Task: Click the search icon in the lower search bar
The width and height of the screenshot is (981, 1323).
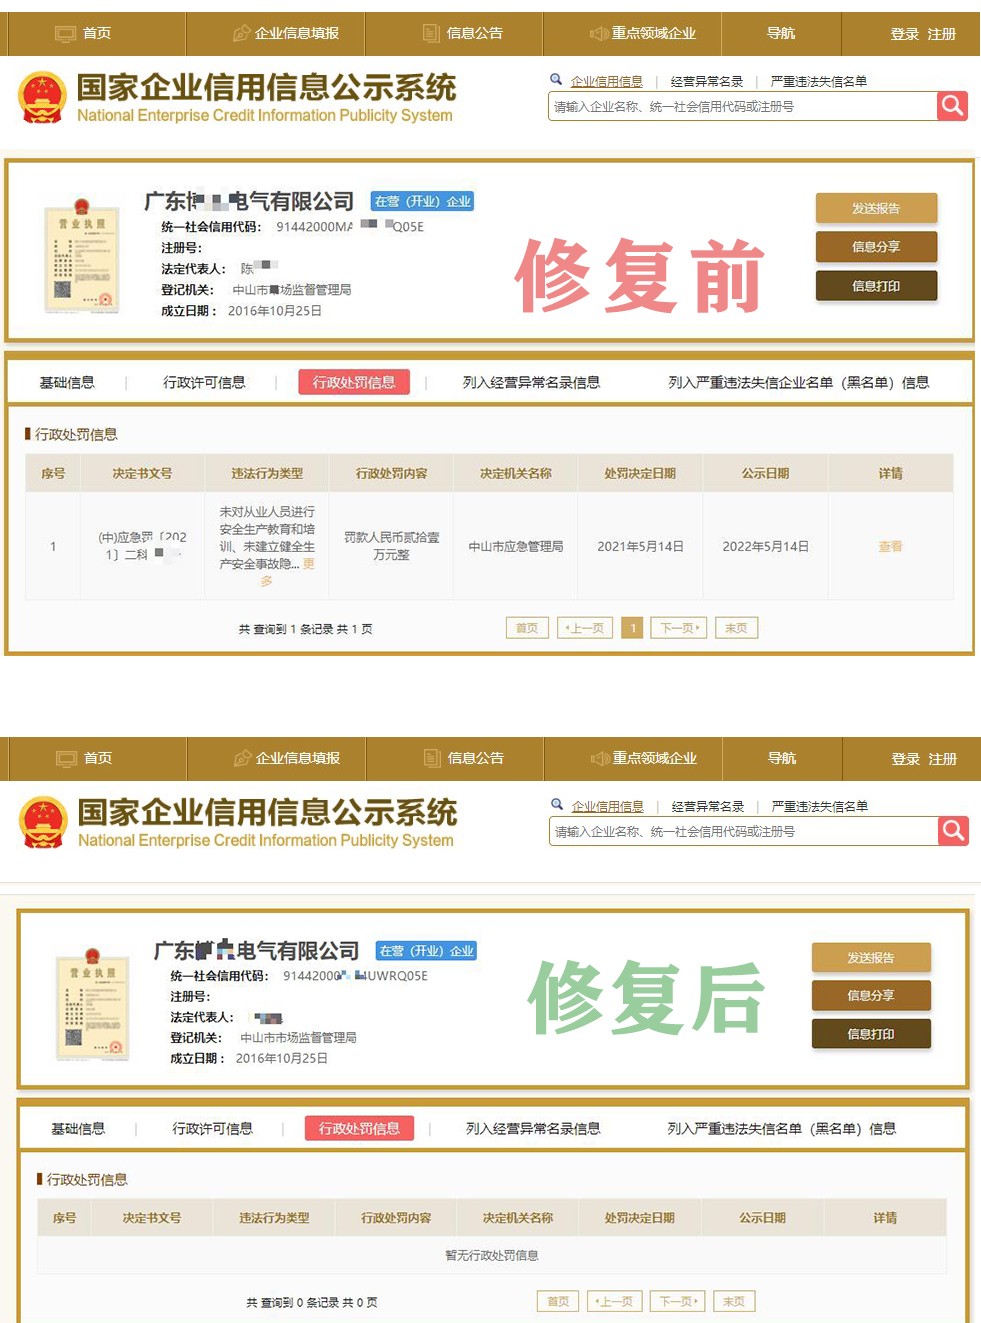Action: [x=952, y=831]
